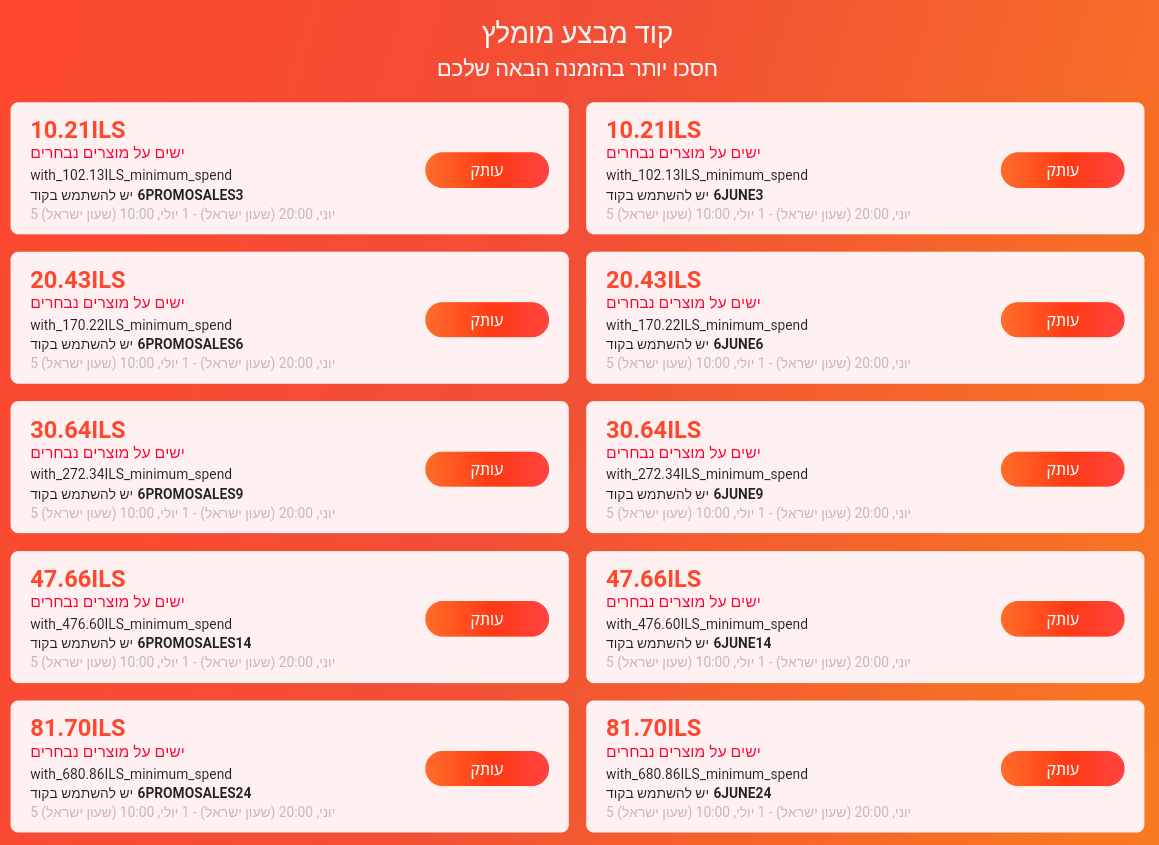The width and height of the screenshot is (1159, 845).
Task: Click the 6PROMOSALES24 code text
Action: [x=194, y=793]
